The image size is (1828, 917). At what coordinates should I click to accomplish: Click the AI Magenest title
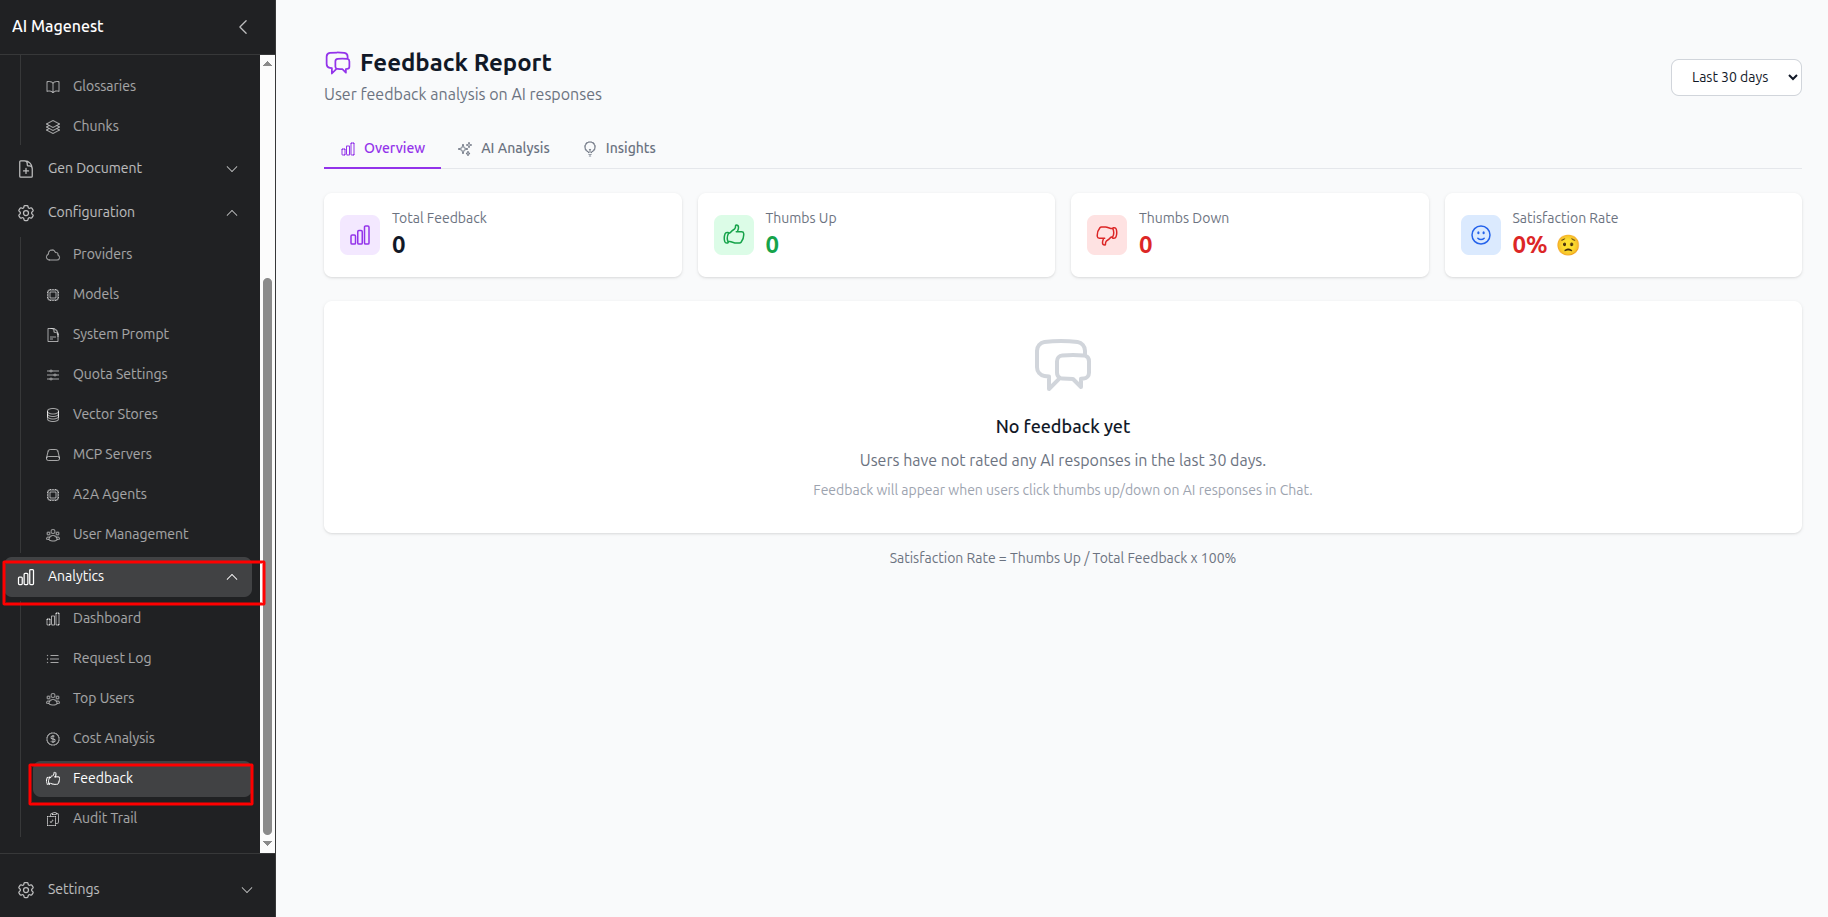(x=58, y=27)
